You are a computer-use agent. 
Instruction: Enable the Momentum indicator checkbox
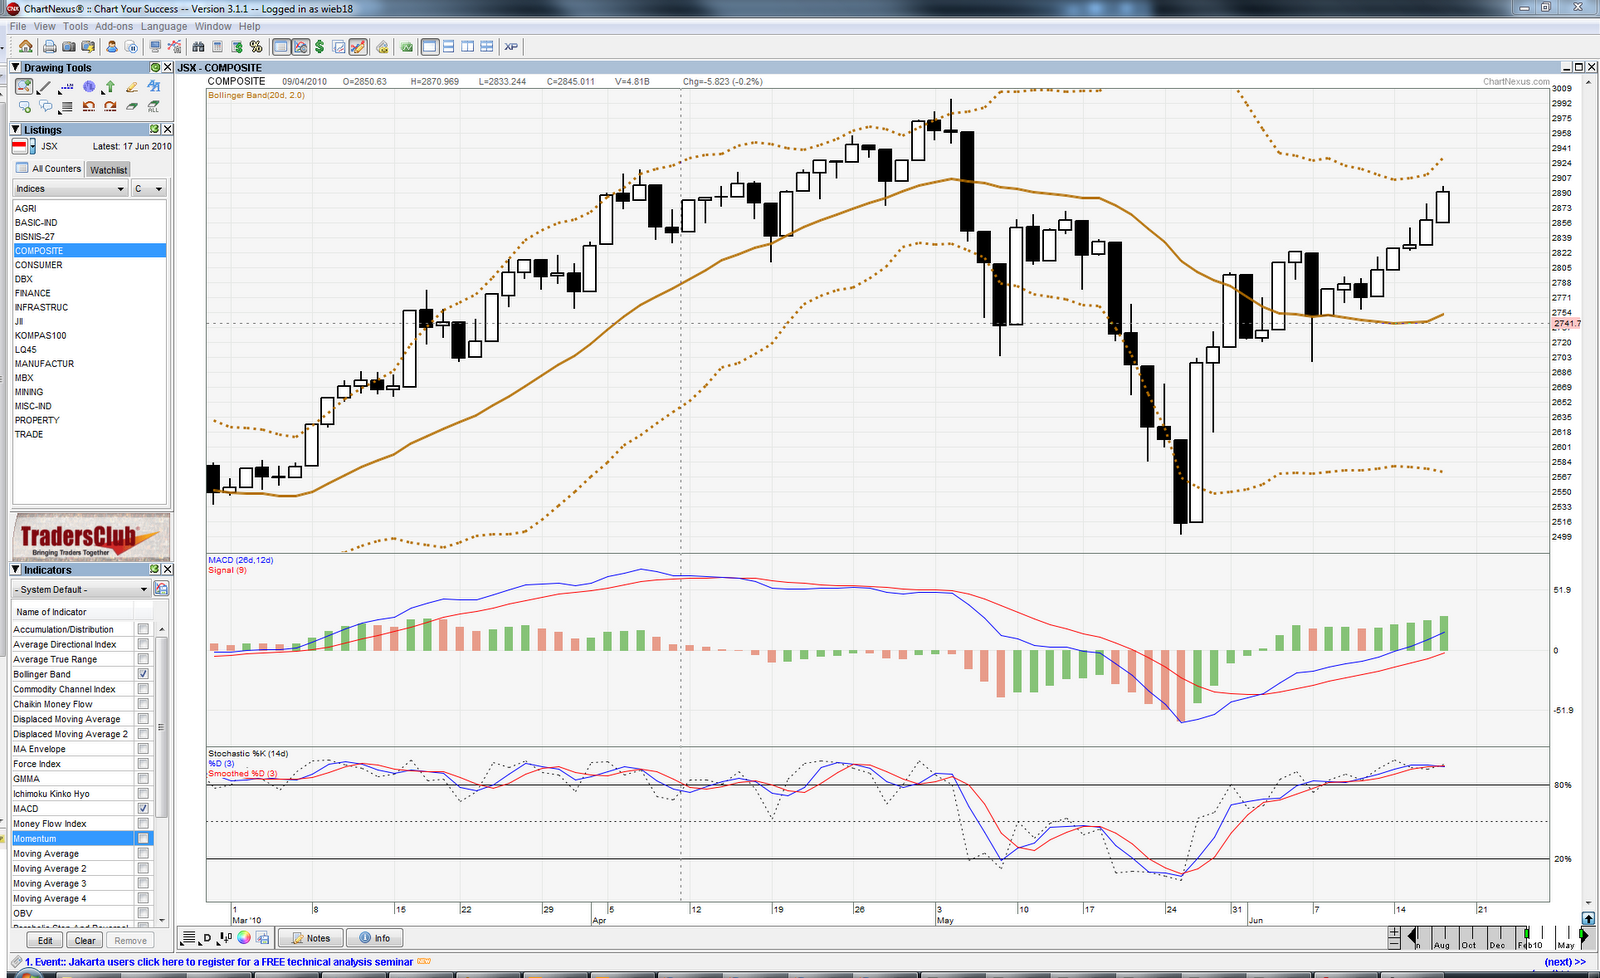143,838
